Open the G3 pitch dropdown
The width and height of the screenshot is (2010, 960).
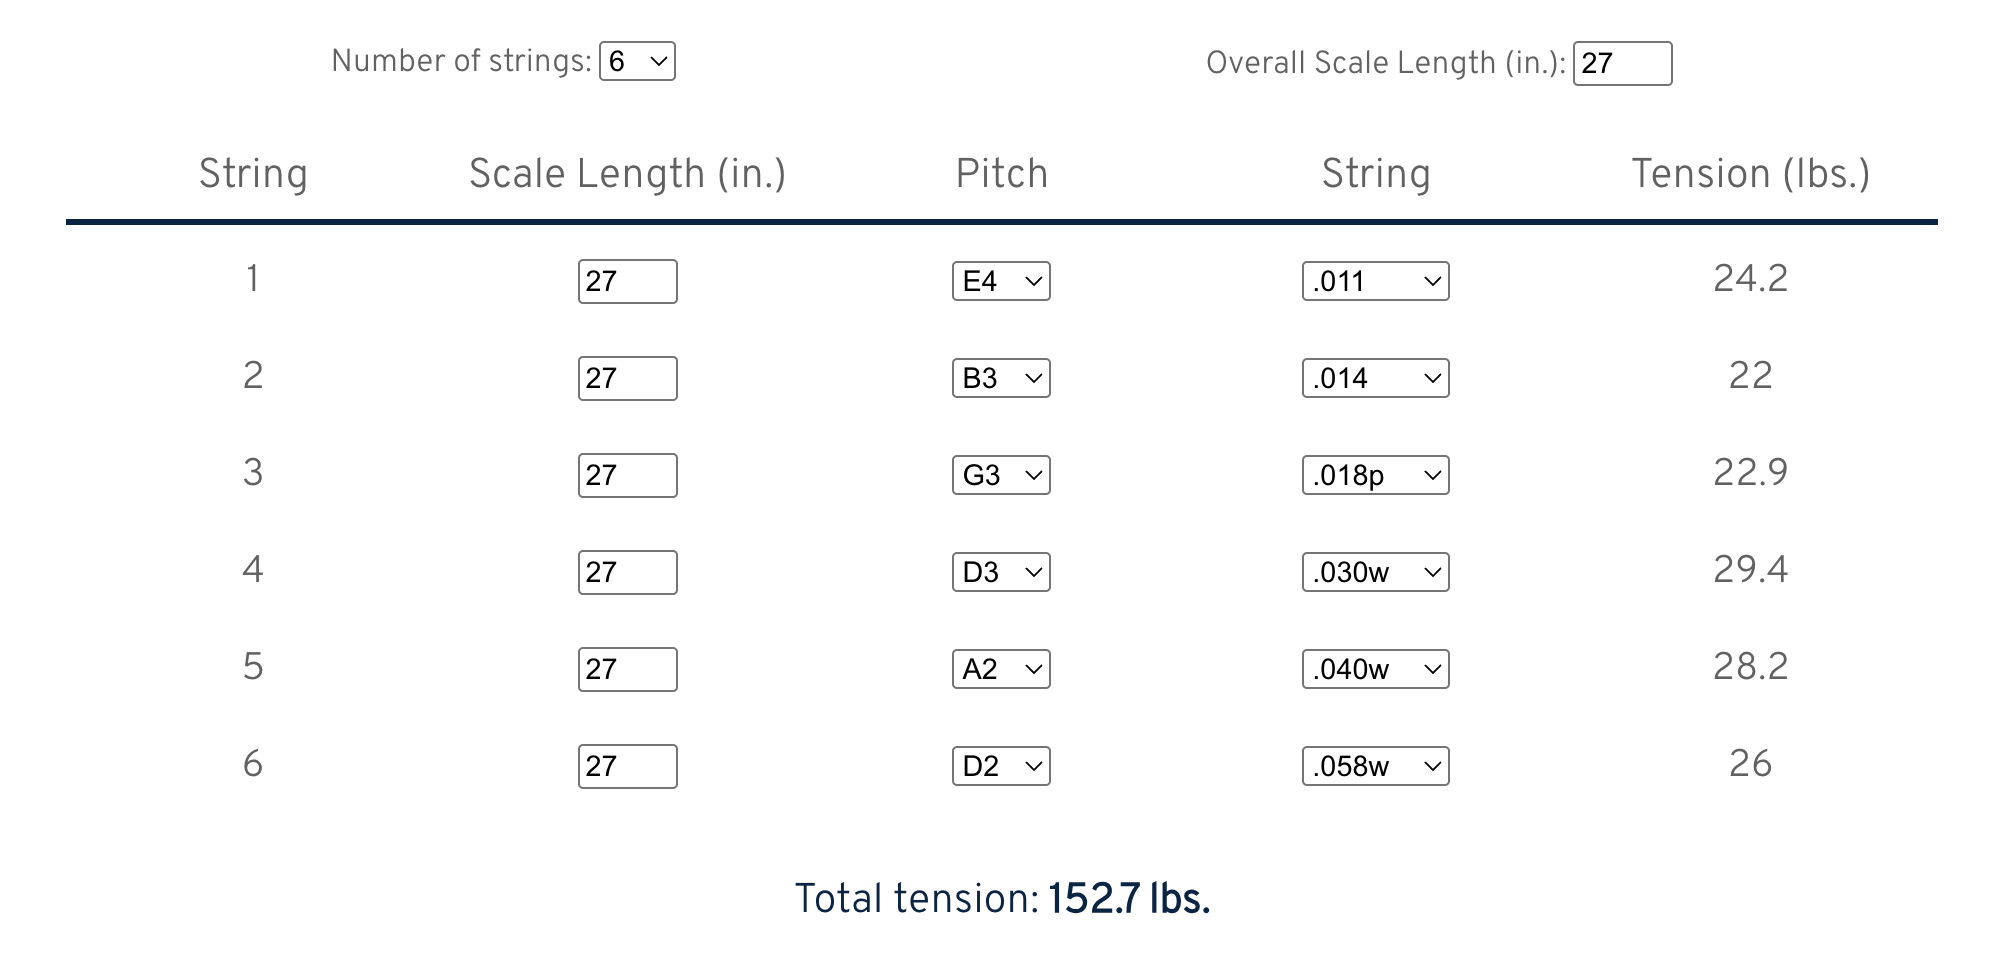click(x=1000, y=475)
